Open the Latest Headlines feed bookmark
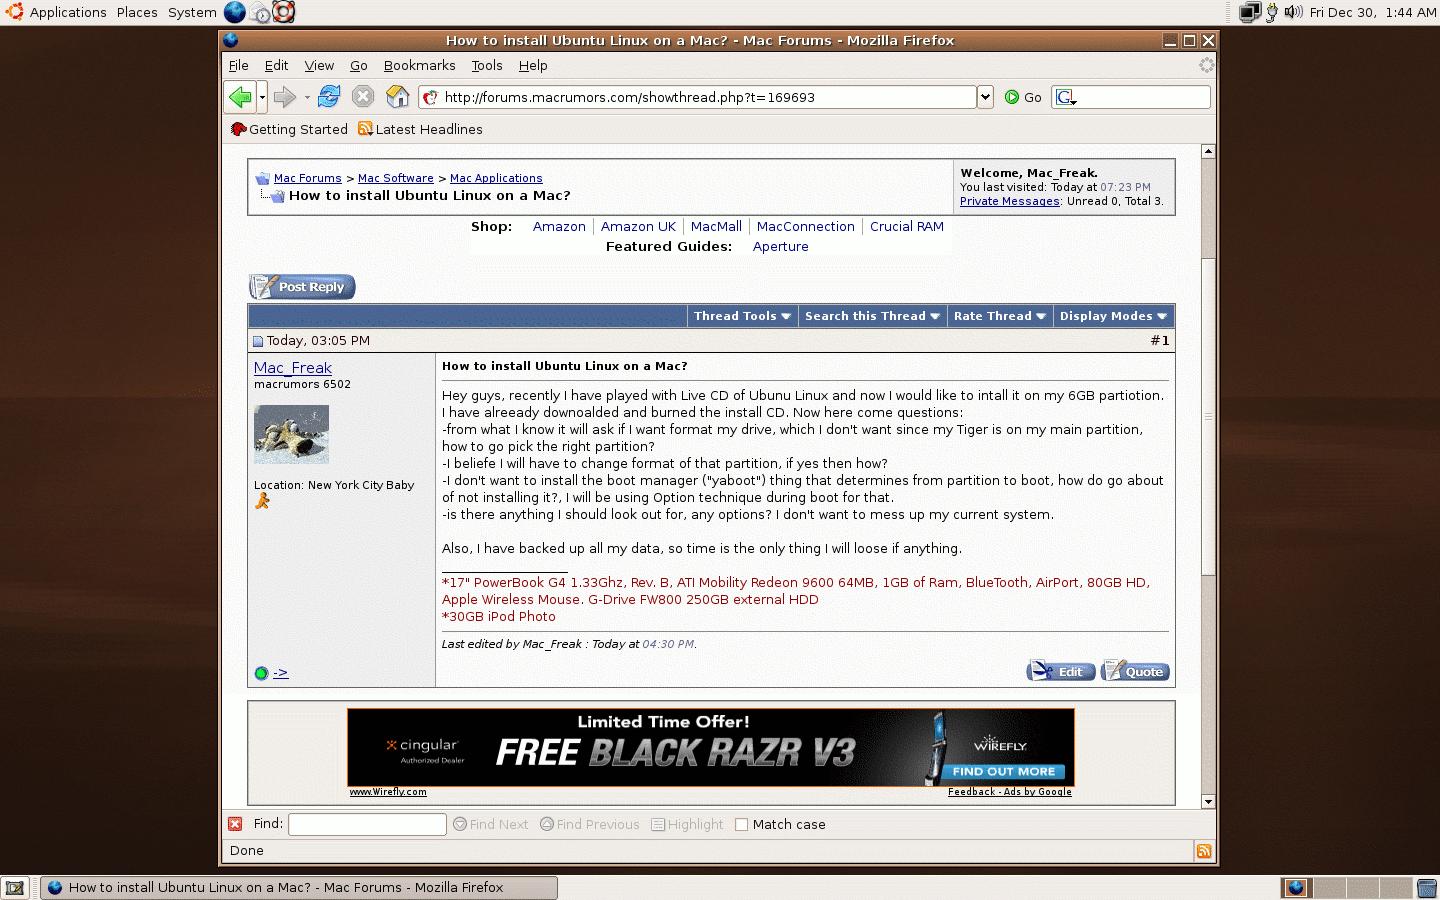1440x900 pixels. point(420,129)
